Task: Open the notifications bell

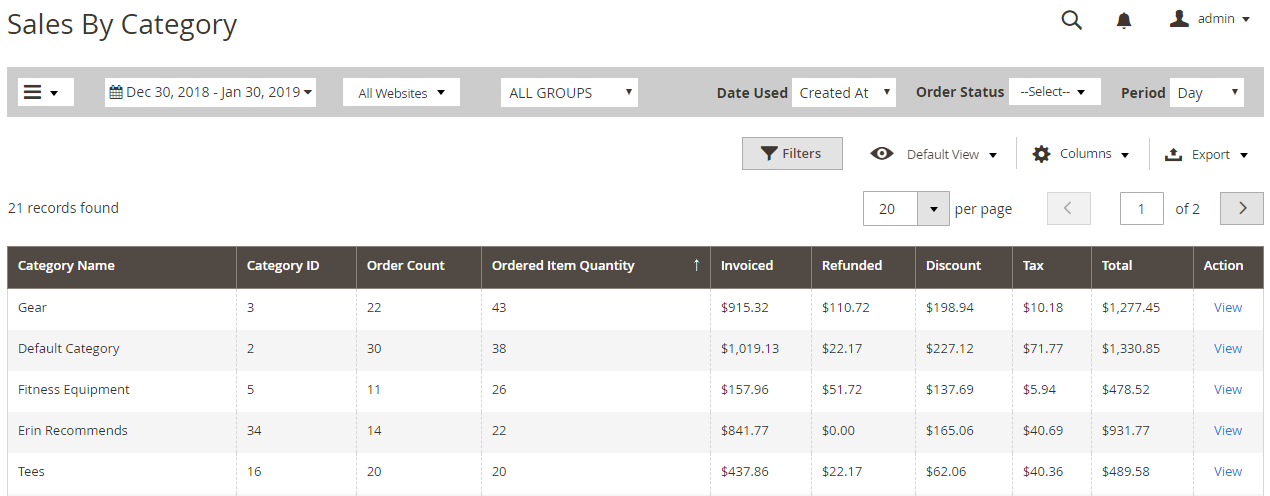Action: (1124, 20)
